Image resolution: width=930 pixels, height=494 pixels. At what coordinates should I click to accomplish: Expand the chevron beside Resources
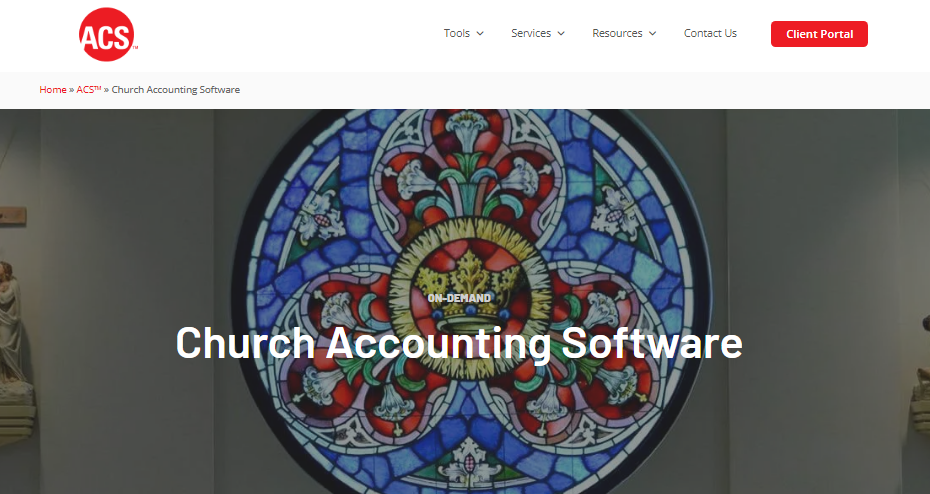click(652, 34)
